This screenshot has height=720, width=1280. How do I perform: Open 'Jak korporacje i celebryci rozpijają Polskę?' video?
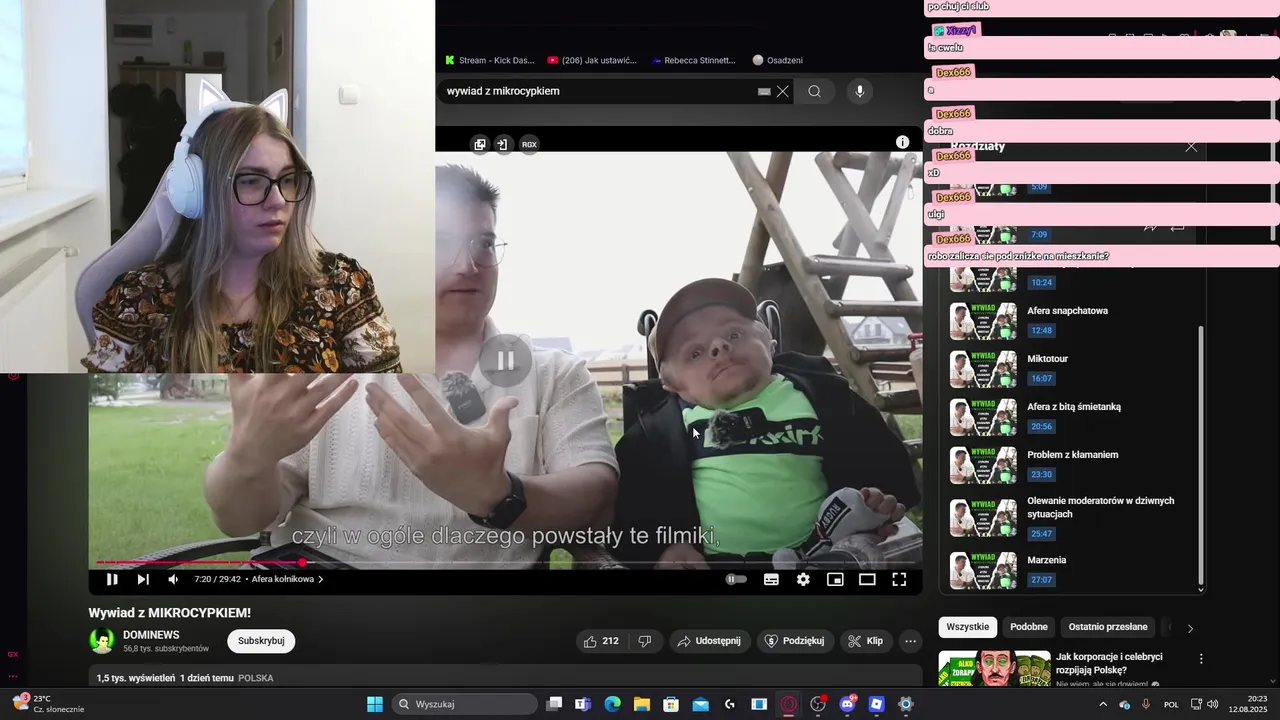(1109, 663)
